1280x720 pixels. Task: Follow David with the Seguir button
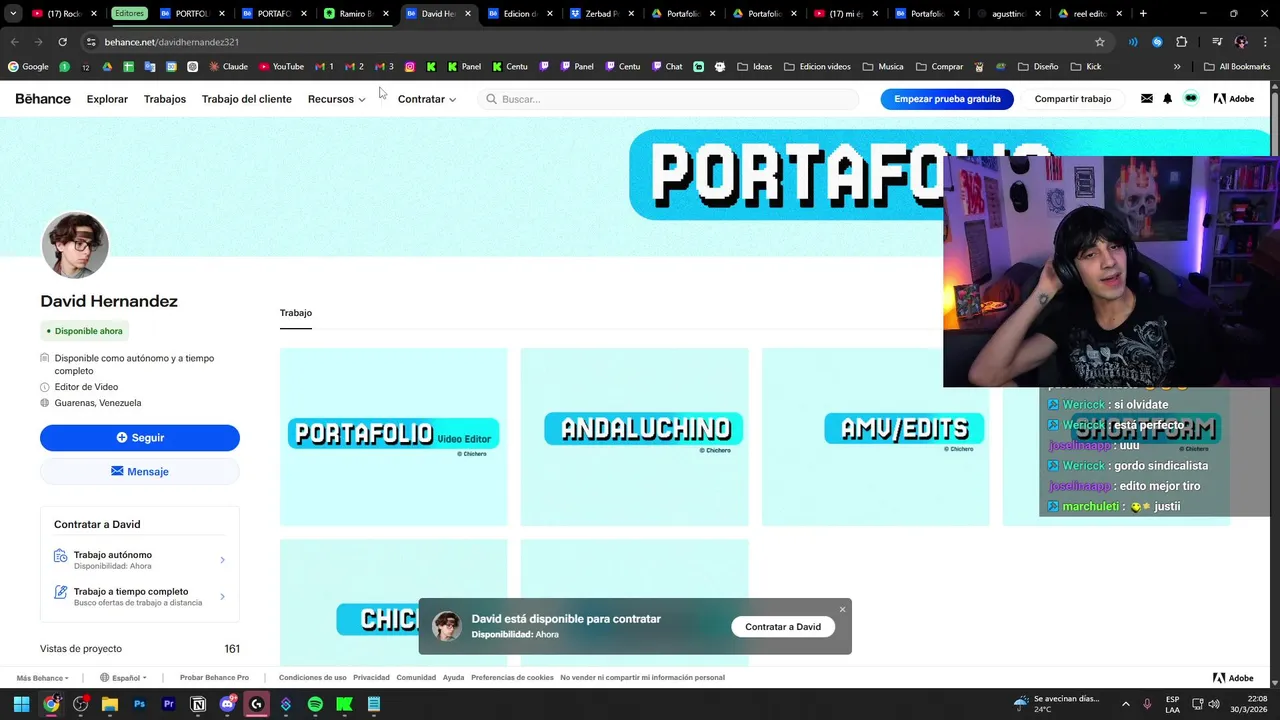point(140,438)
